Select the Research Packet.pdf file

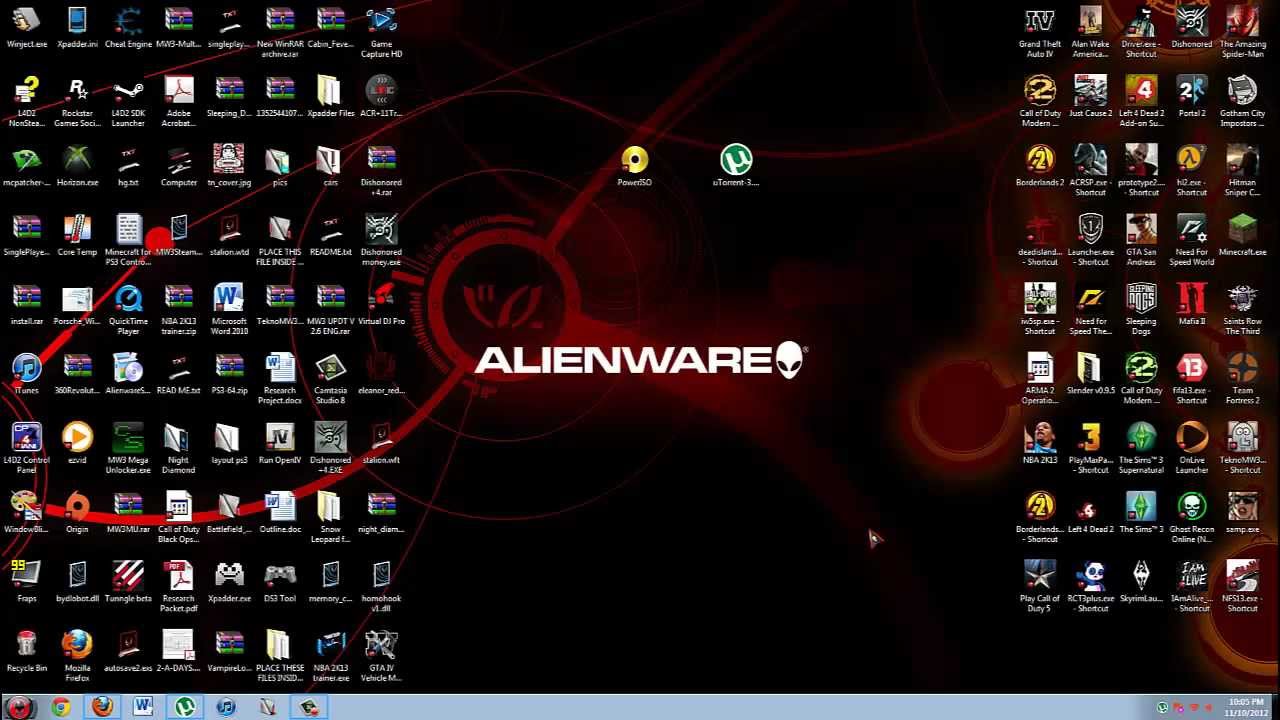click(179, 586)
